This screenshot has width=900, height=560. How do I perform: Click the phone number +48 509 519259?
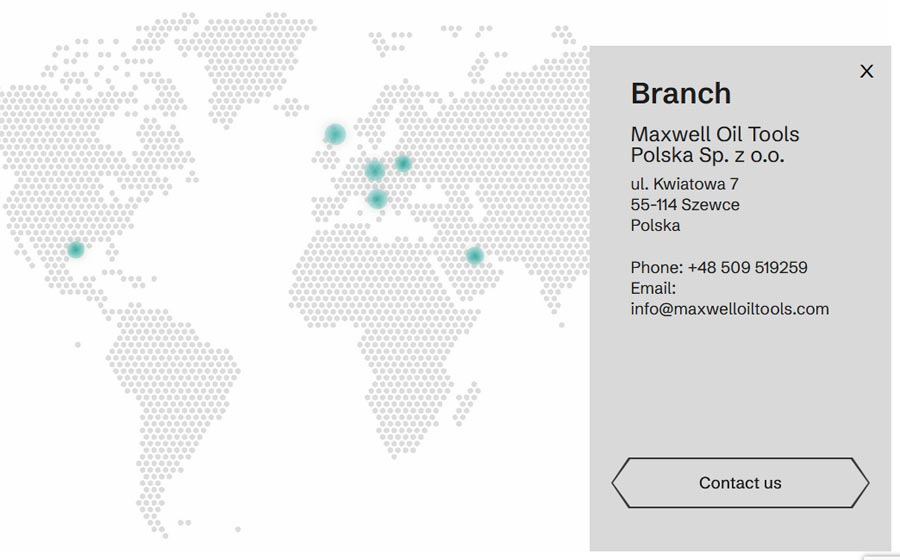click(747, 267)
